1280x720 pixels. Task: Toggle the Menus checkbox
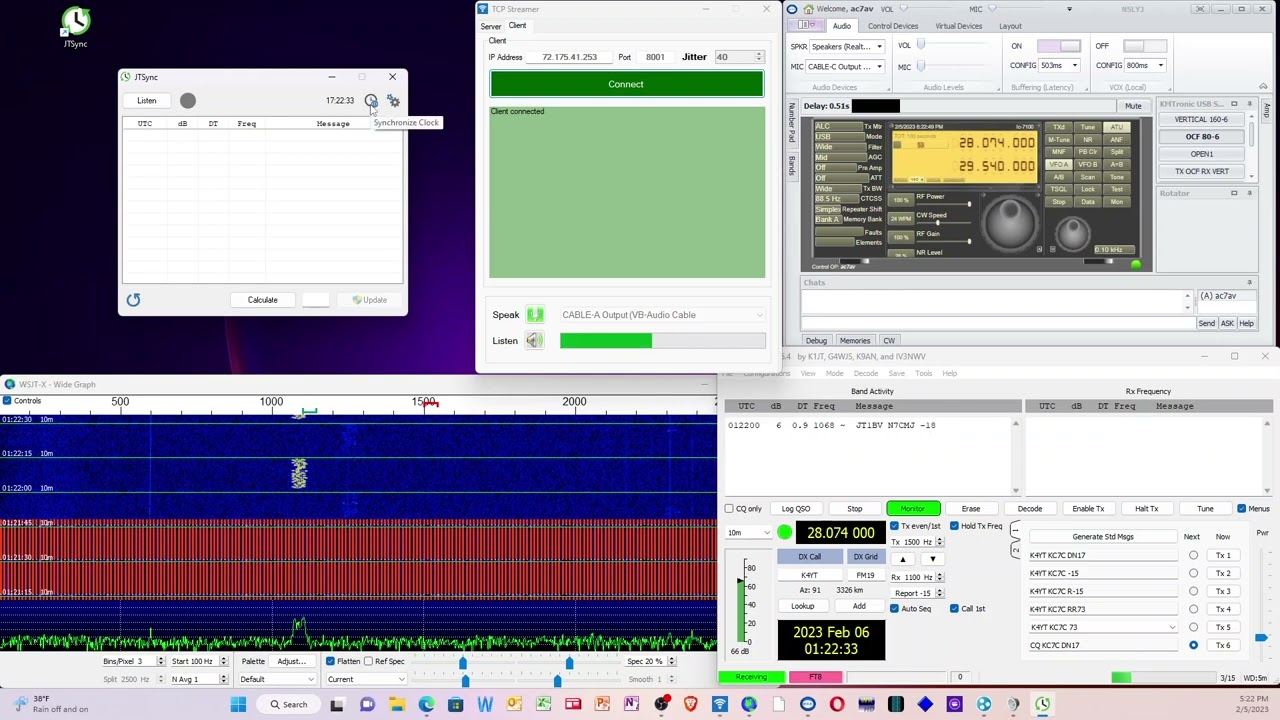pos(1241,509)
